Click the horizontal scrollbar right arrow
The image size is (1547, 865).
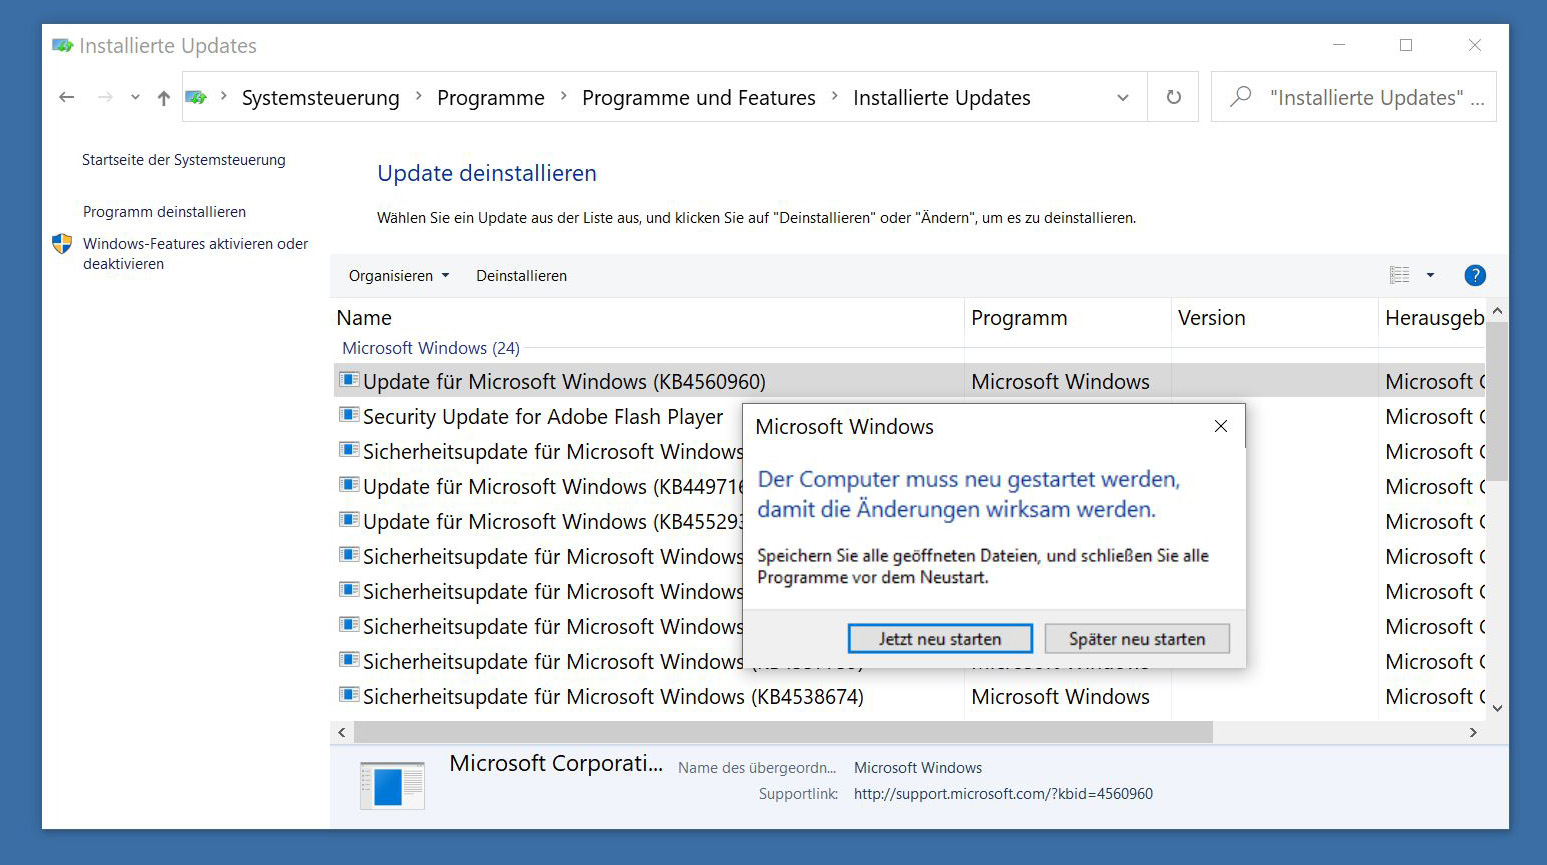1473,732
